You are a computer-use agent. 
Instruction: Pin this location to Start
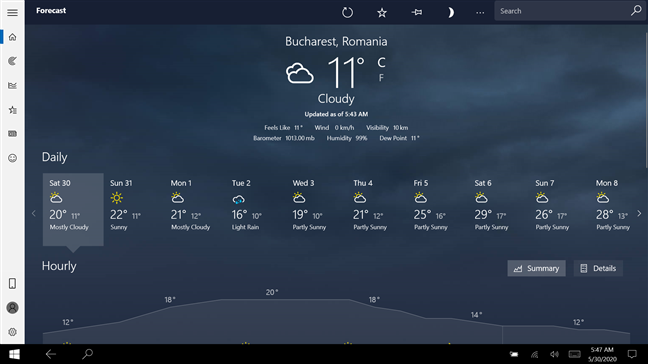[417, 12]
